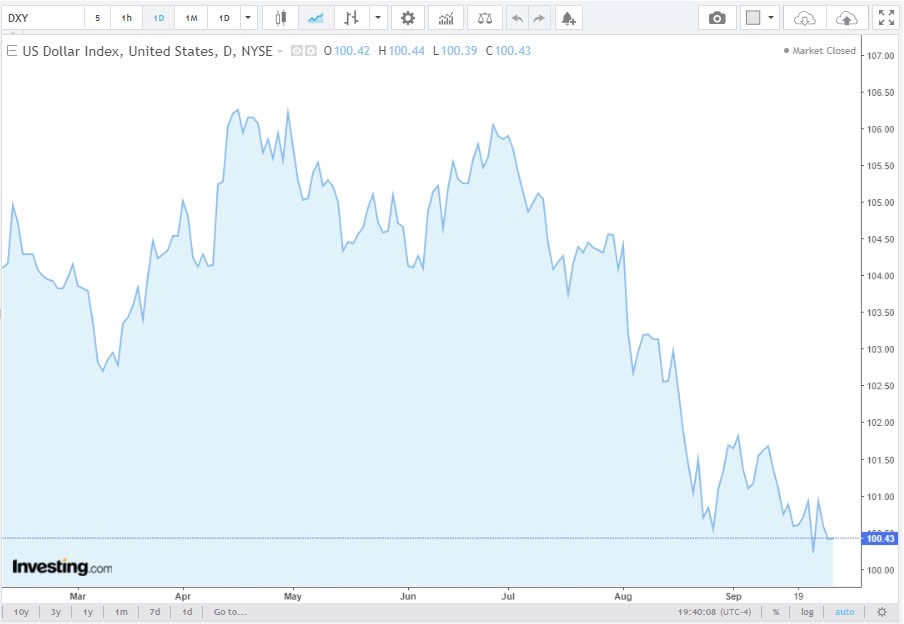The height and width of the screenshot is (624, 904).
Task: Select the 1h interval
Action: 126,18
